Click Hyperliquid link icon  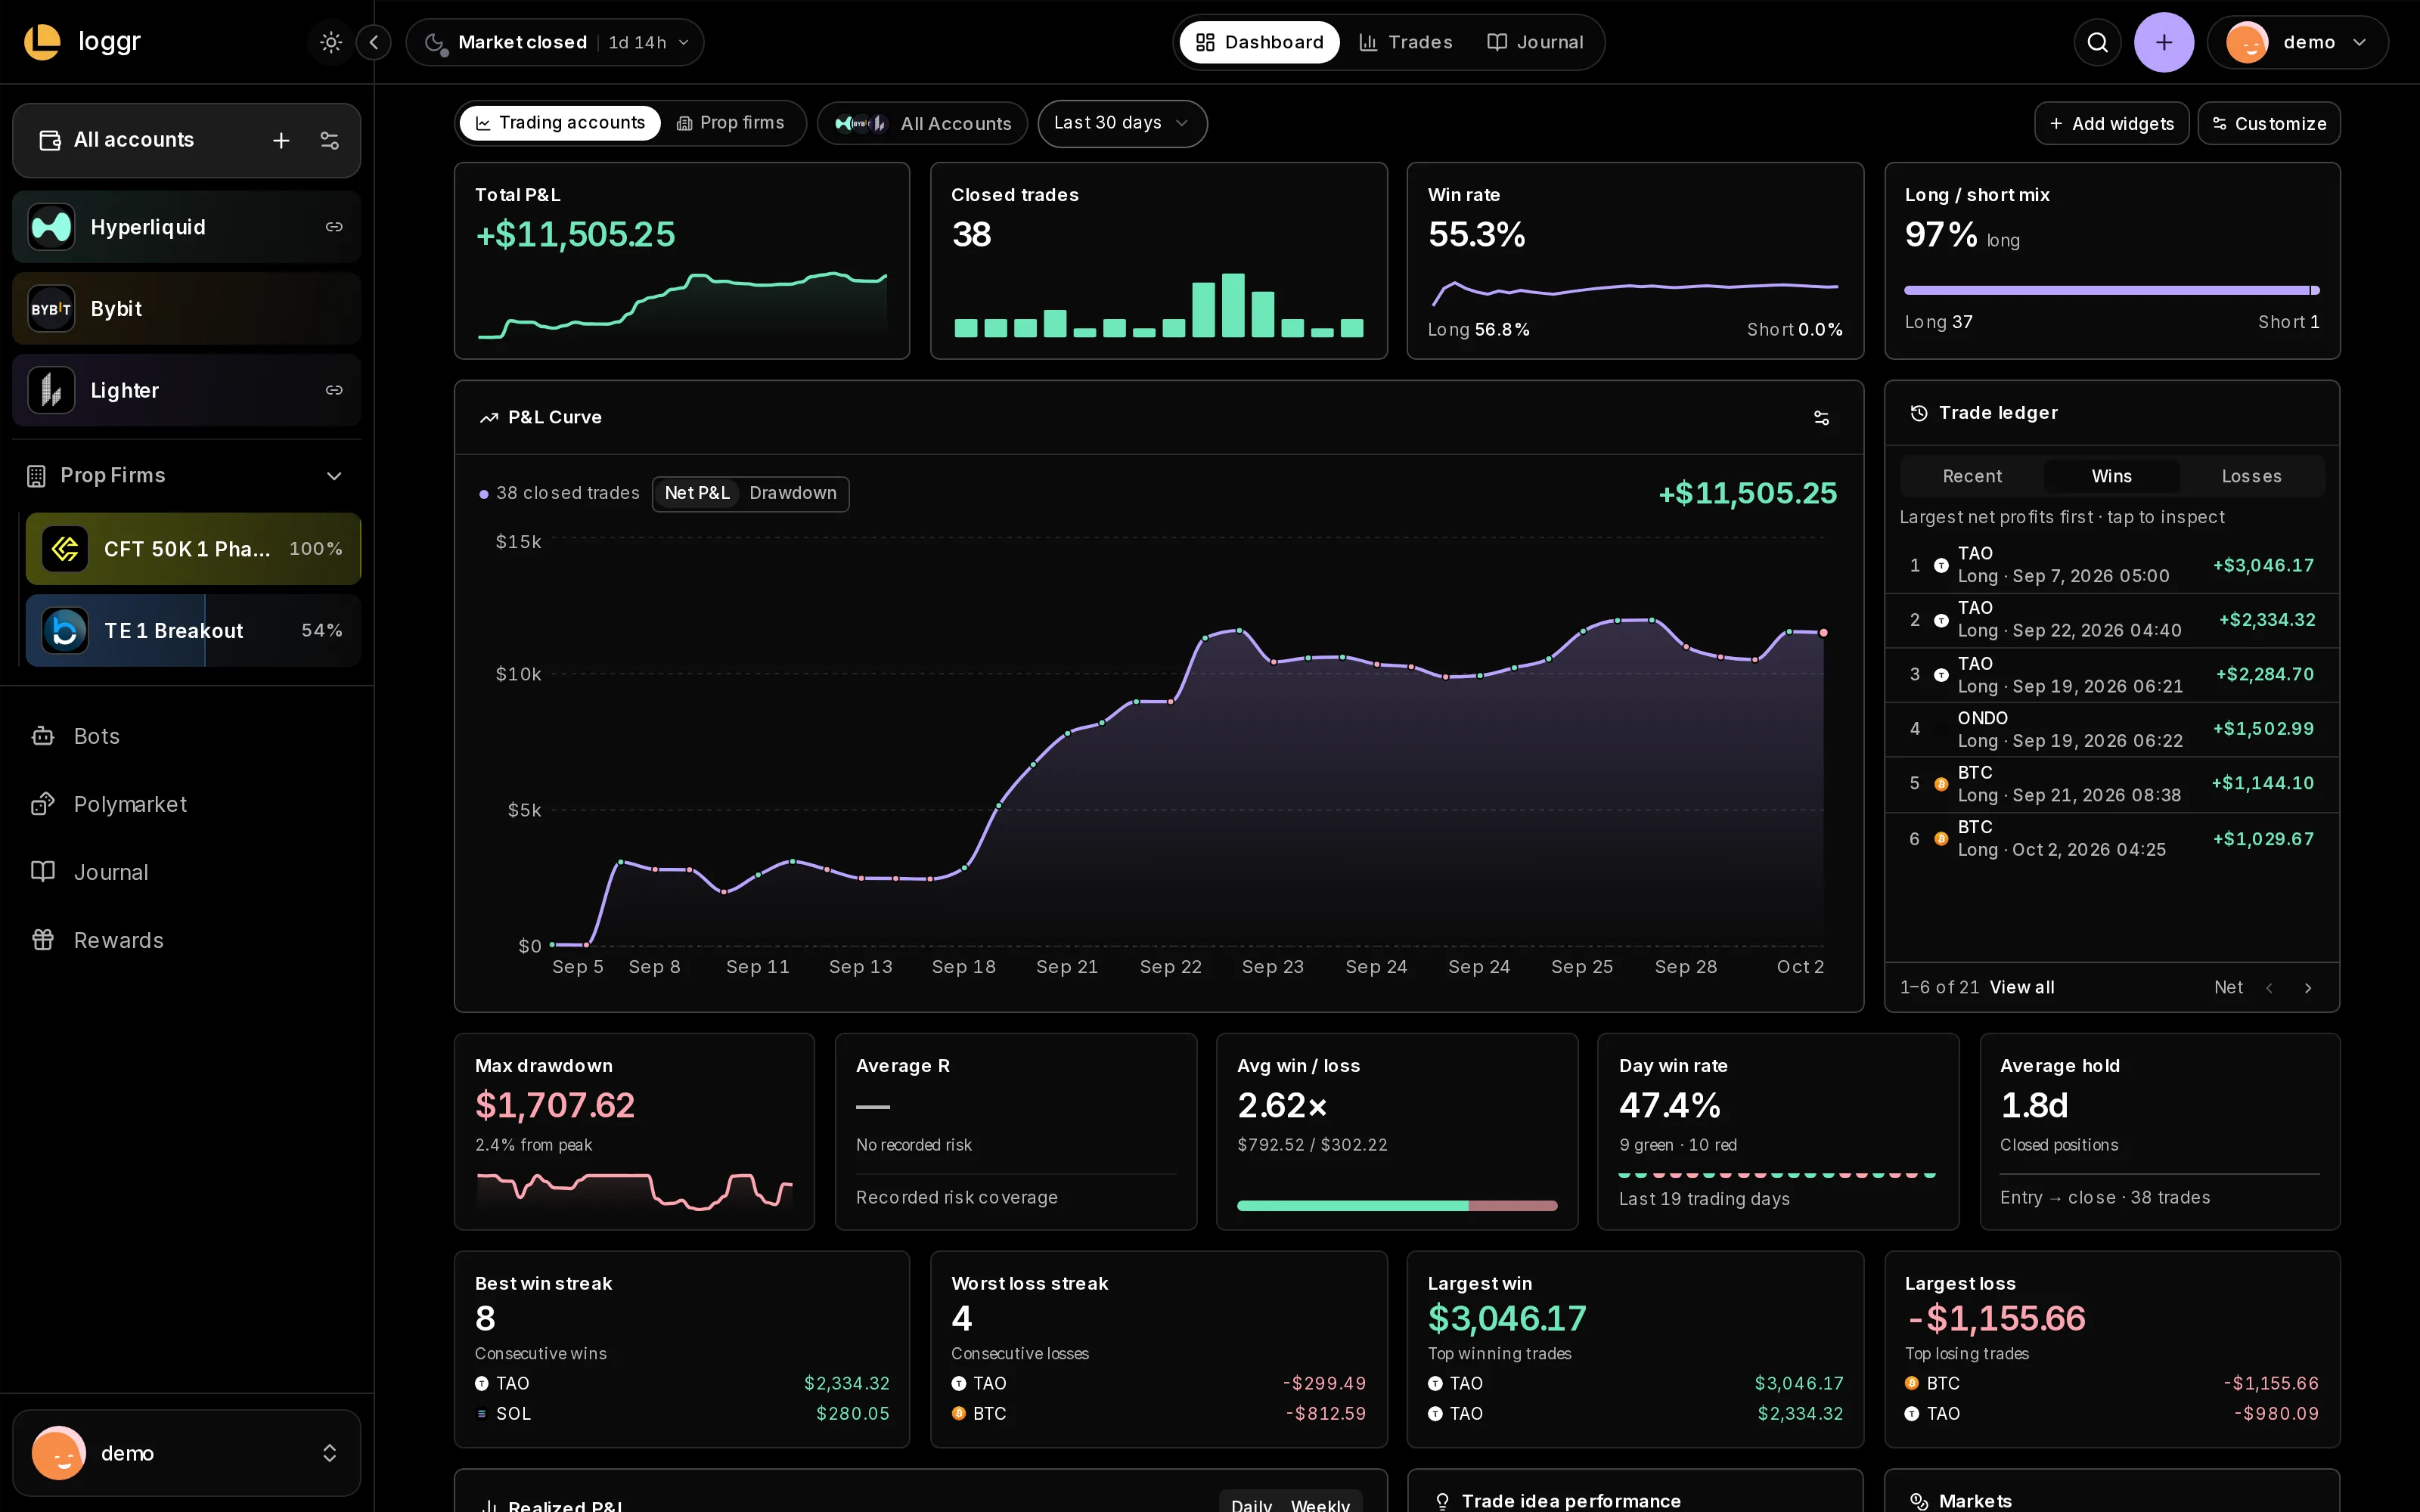coord(334,227)
